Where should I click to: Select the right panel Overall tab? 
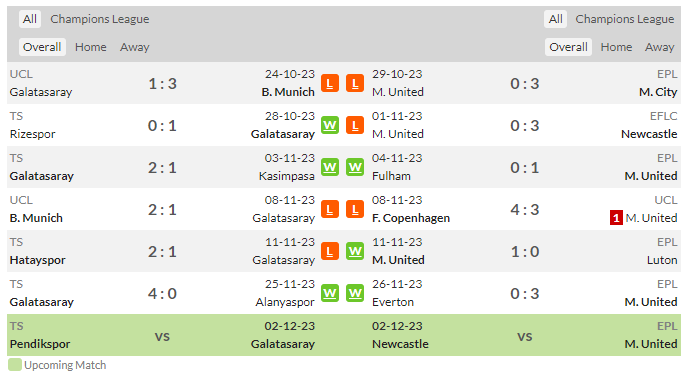(568, 47)
